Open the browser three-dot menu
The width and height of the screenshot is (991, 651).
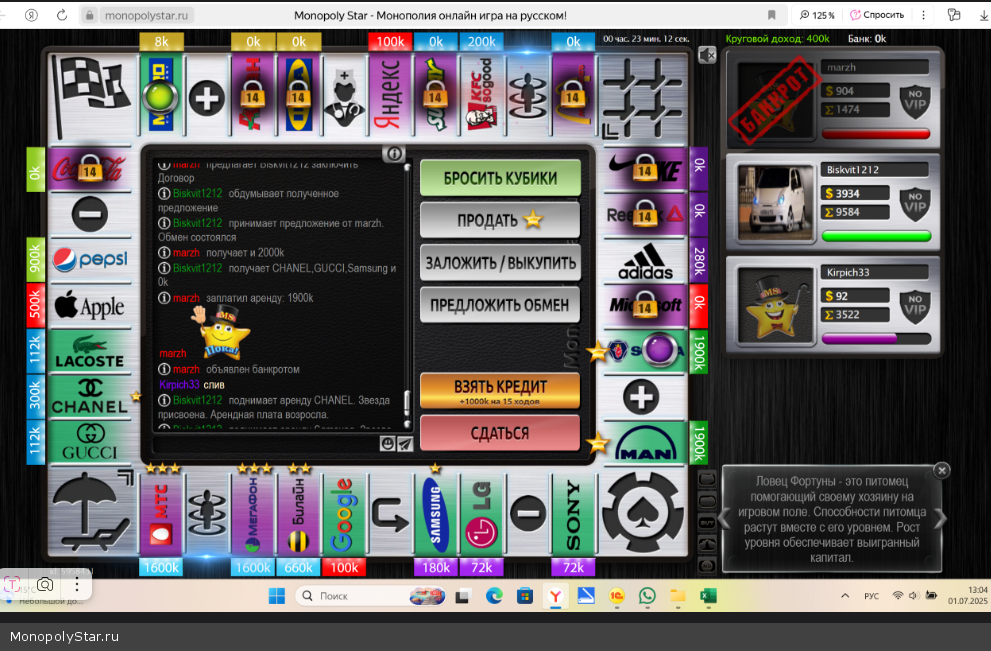(923, 15)
